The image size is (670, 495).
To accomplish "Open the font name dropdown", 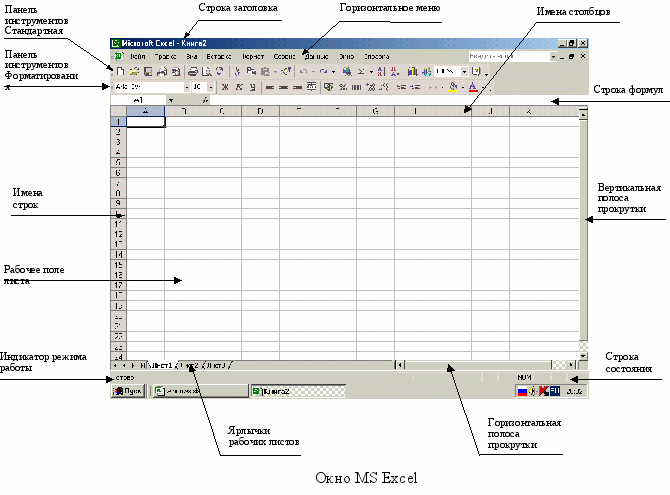I will click(187, 87).
